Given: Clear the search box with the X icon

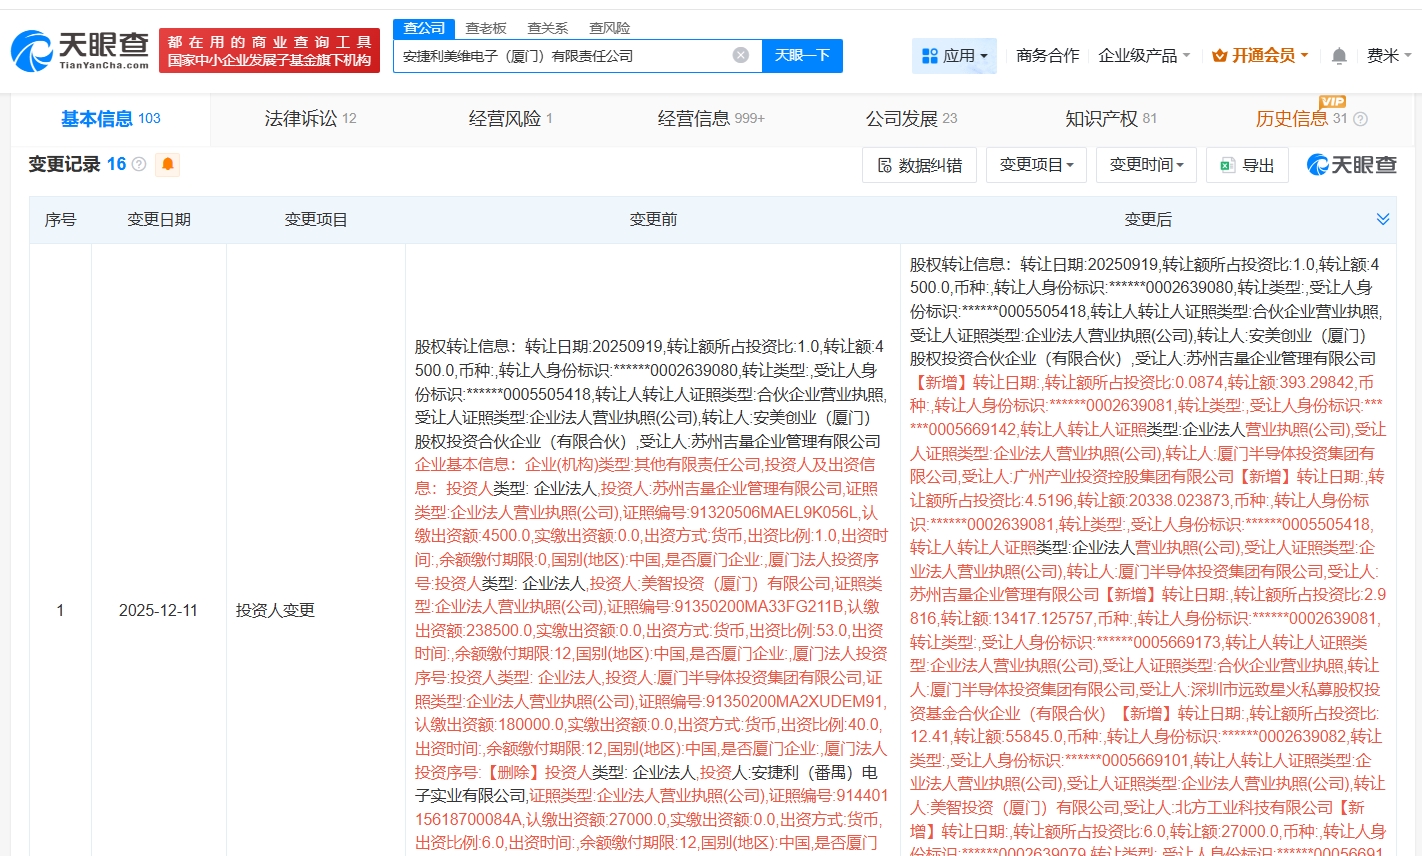Looking at the screenshot, I should point(740,55).
